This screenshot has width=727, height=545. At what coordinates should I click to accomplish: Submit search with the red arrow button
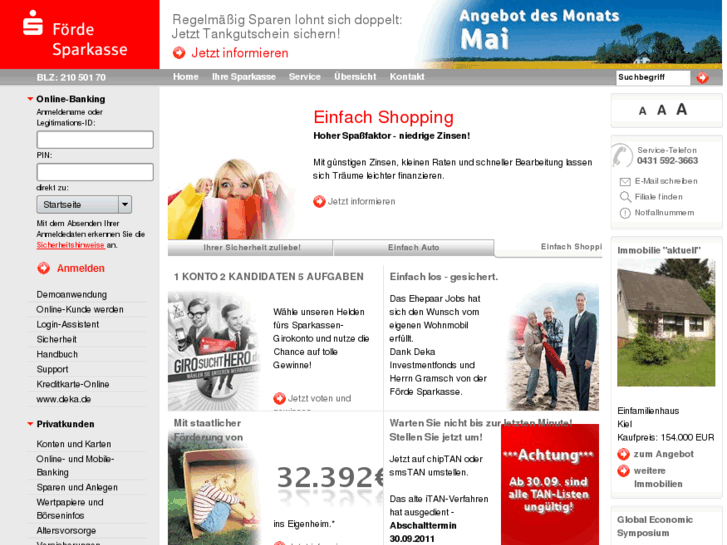click(x=702, y=77)
